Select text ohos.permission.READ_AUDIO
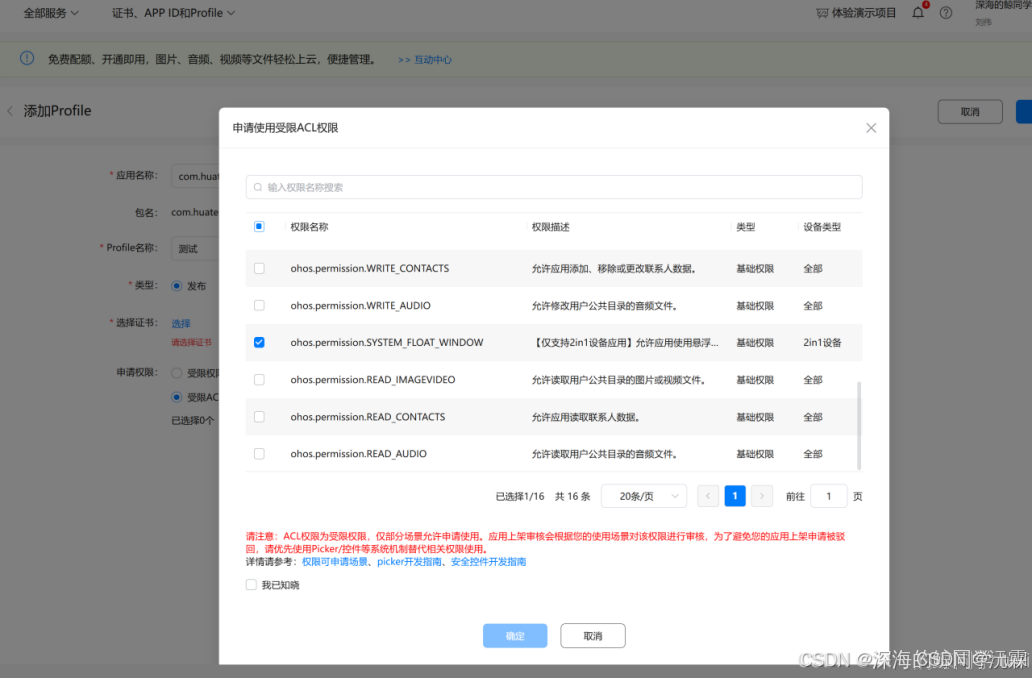 tap(359, 454)
